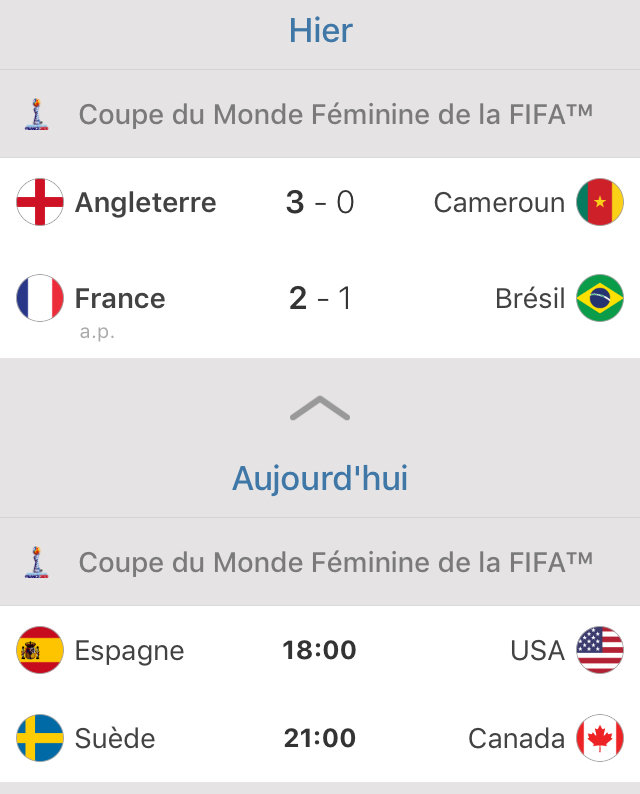Open the 2 - 1 France match score
The height and width of the screenshot is (794, 640).
pyautogui.click(x=320, y=298)
